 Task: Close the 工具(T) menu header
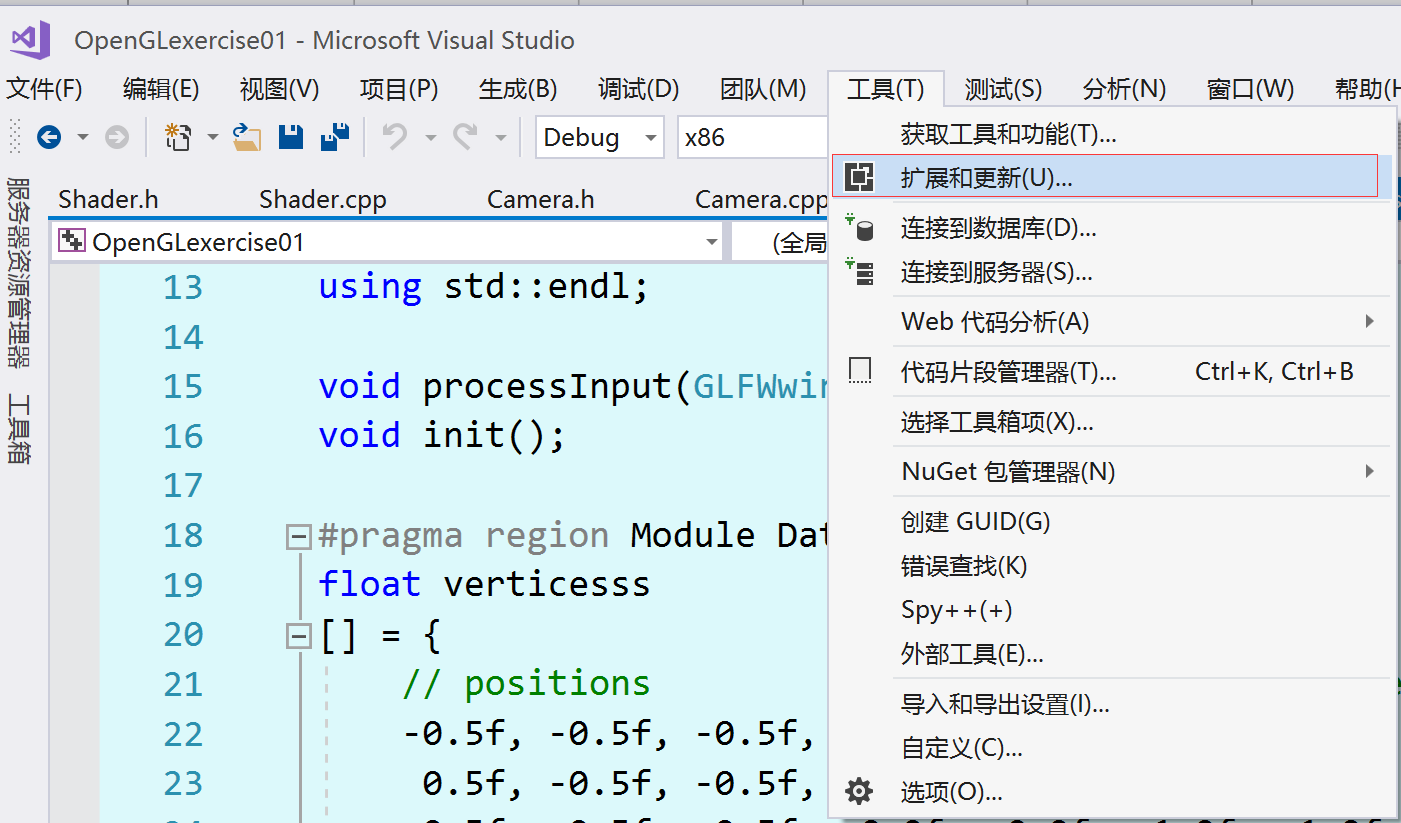tap(886, 89)
